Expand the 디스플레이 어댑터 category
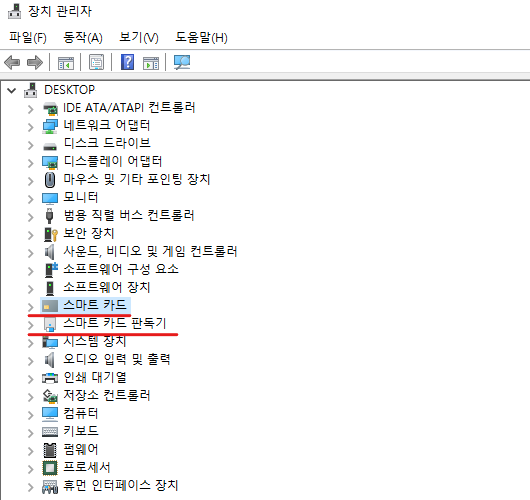 pos(31,163)
